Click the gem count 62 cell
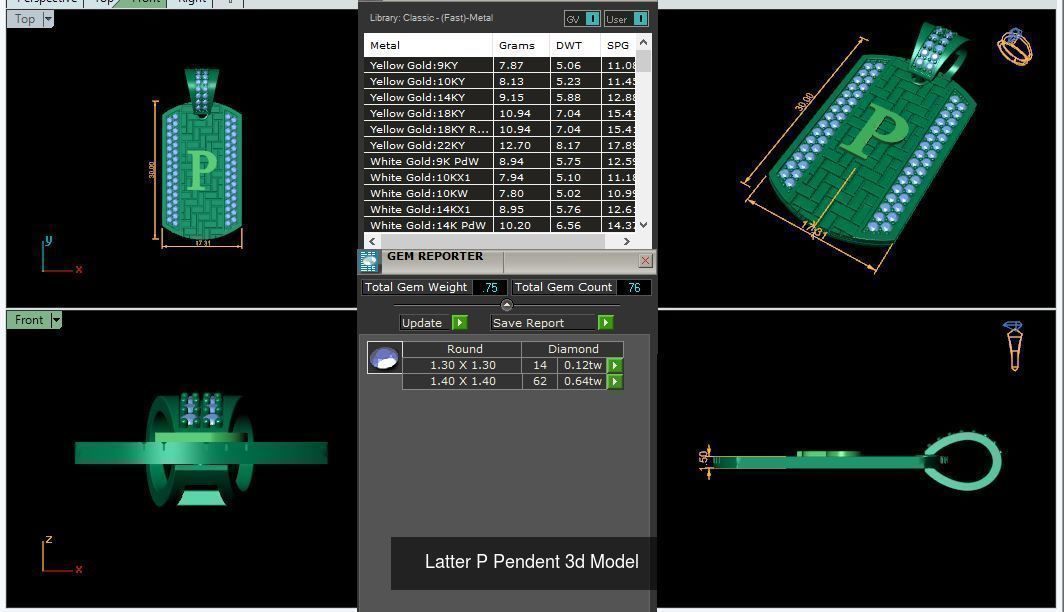The width and height of the screenshot is (1064, 612). tap(539, 381)
